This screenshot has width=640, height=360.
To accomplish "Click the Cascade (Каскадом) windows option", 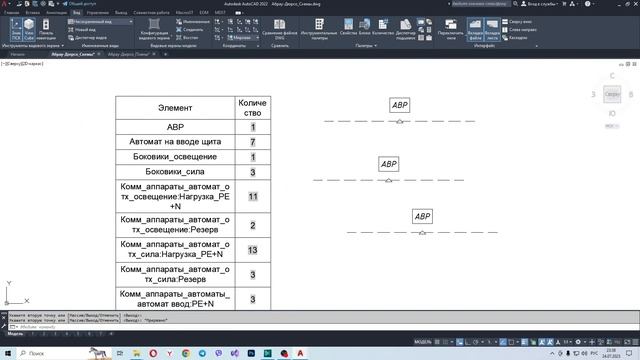I will point(515,38).
